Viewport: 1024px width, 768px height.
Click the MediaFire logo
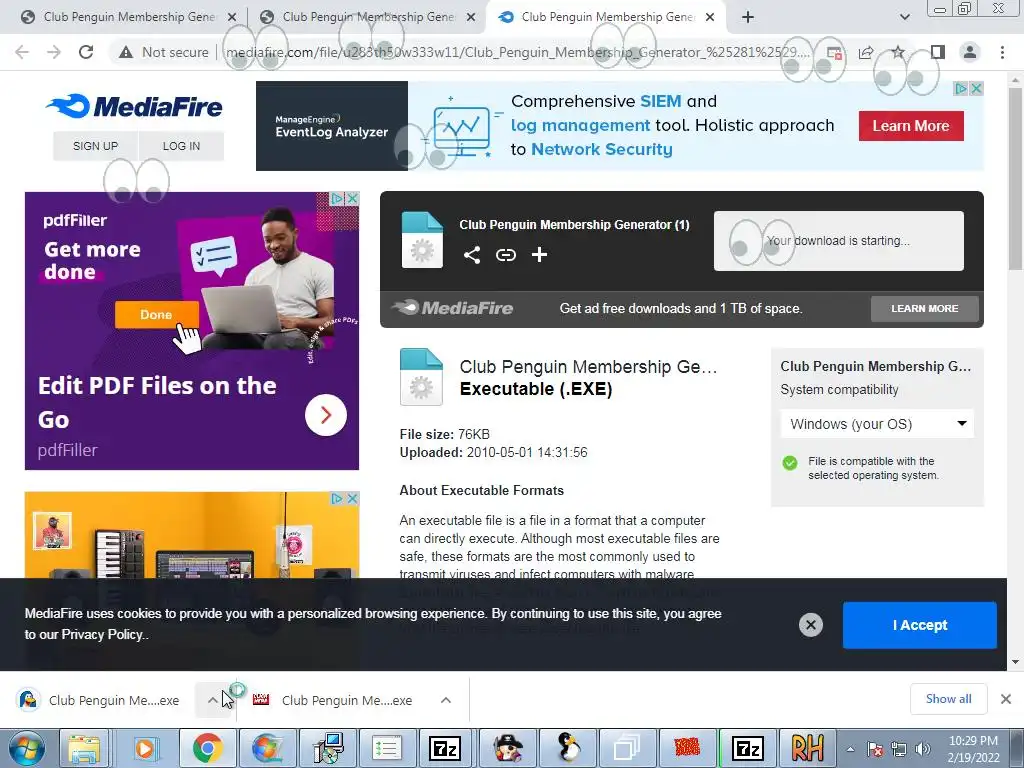(x=135, y=106)
